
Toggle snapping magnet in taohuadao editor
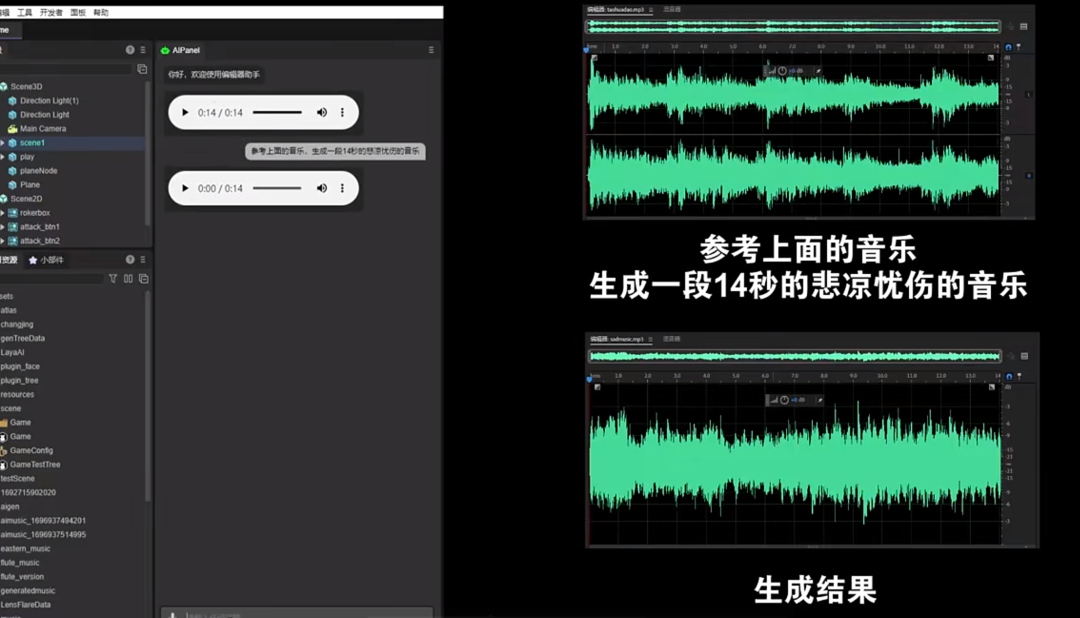[1008, 47]
